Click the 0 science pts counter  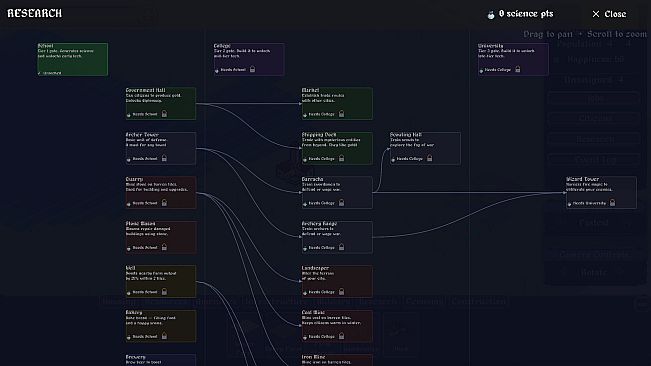pos(526,14)
